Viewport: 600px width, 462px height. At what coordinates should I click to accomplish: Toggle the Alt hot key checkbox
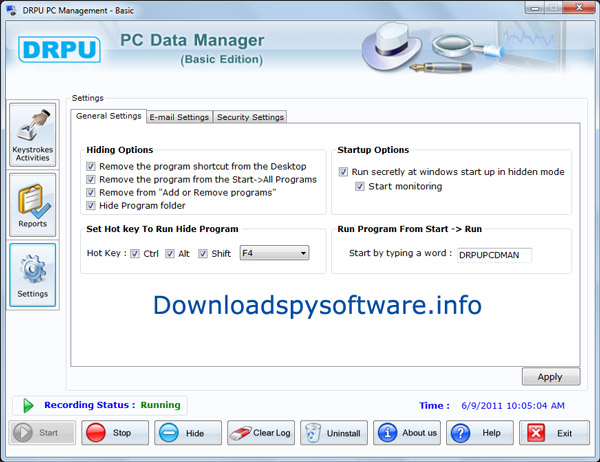[x=170, y=254]
